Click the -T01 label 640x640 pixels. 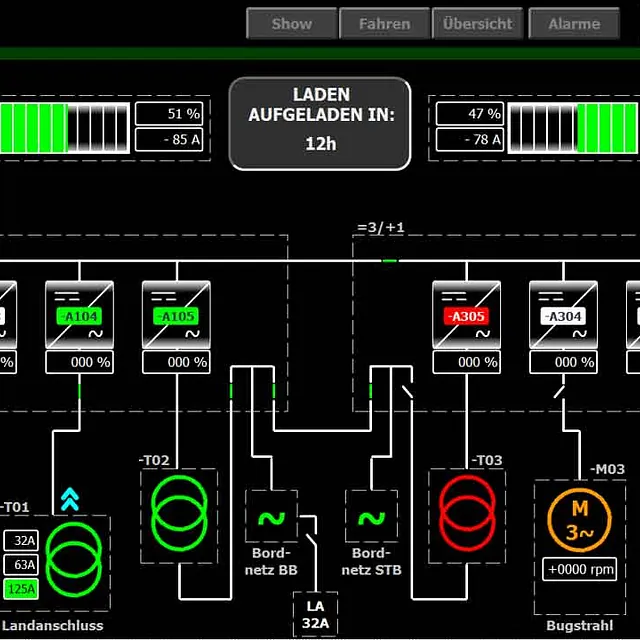coord(15,507)
